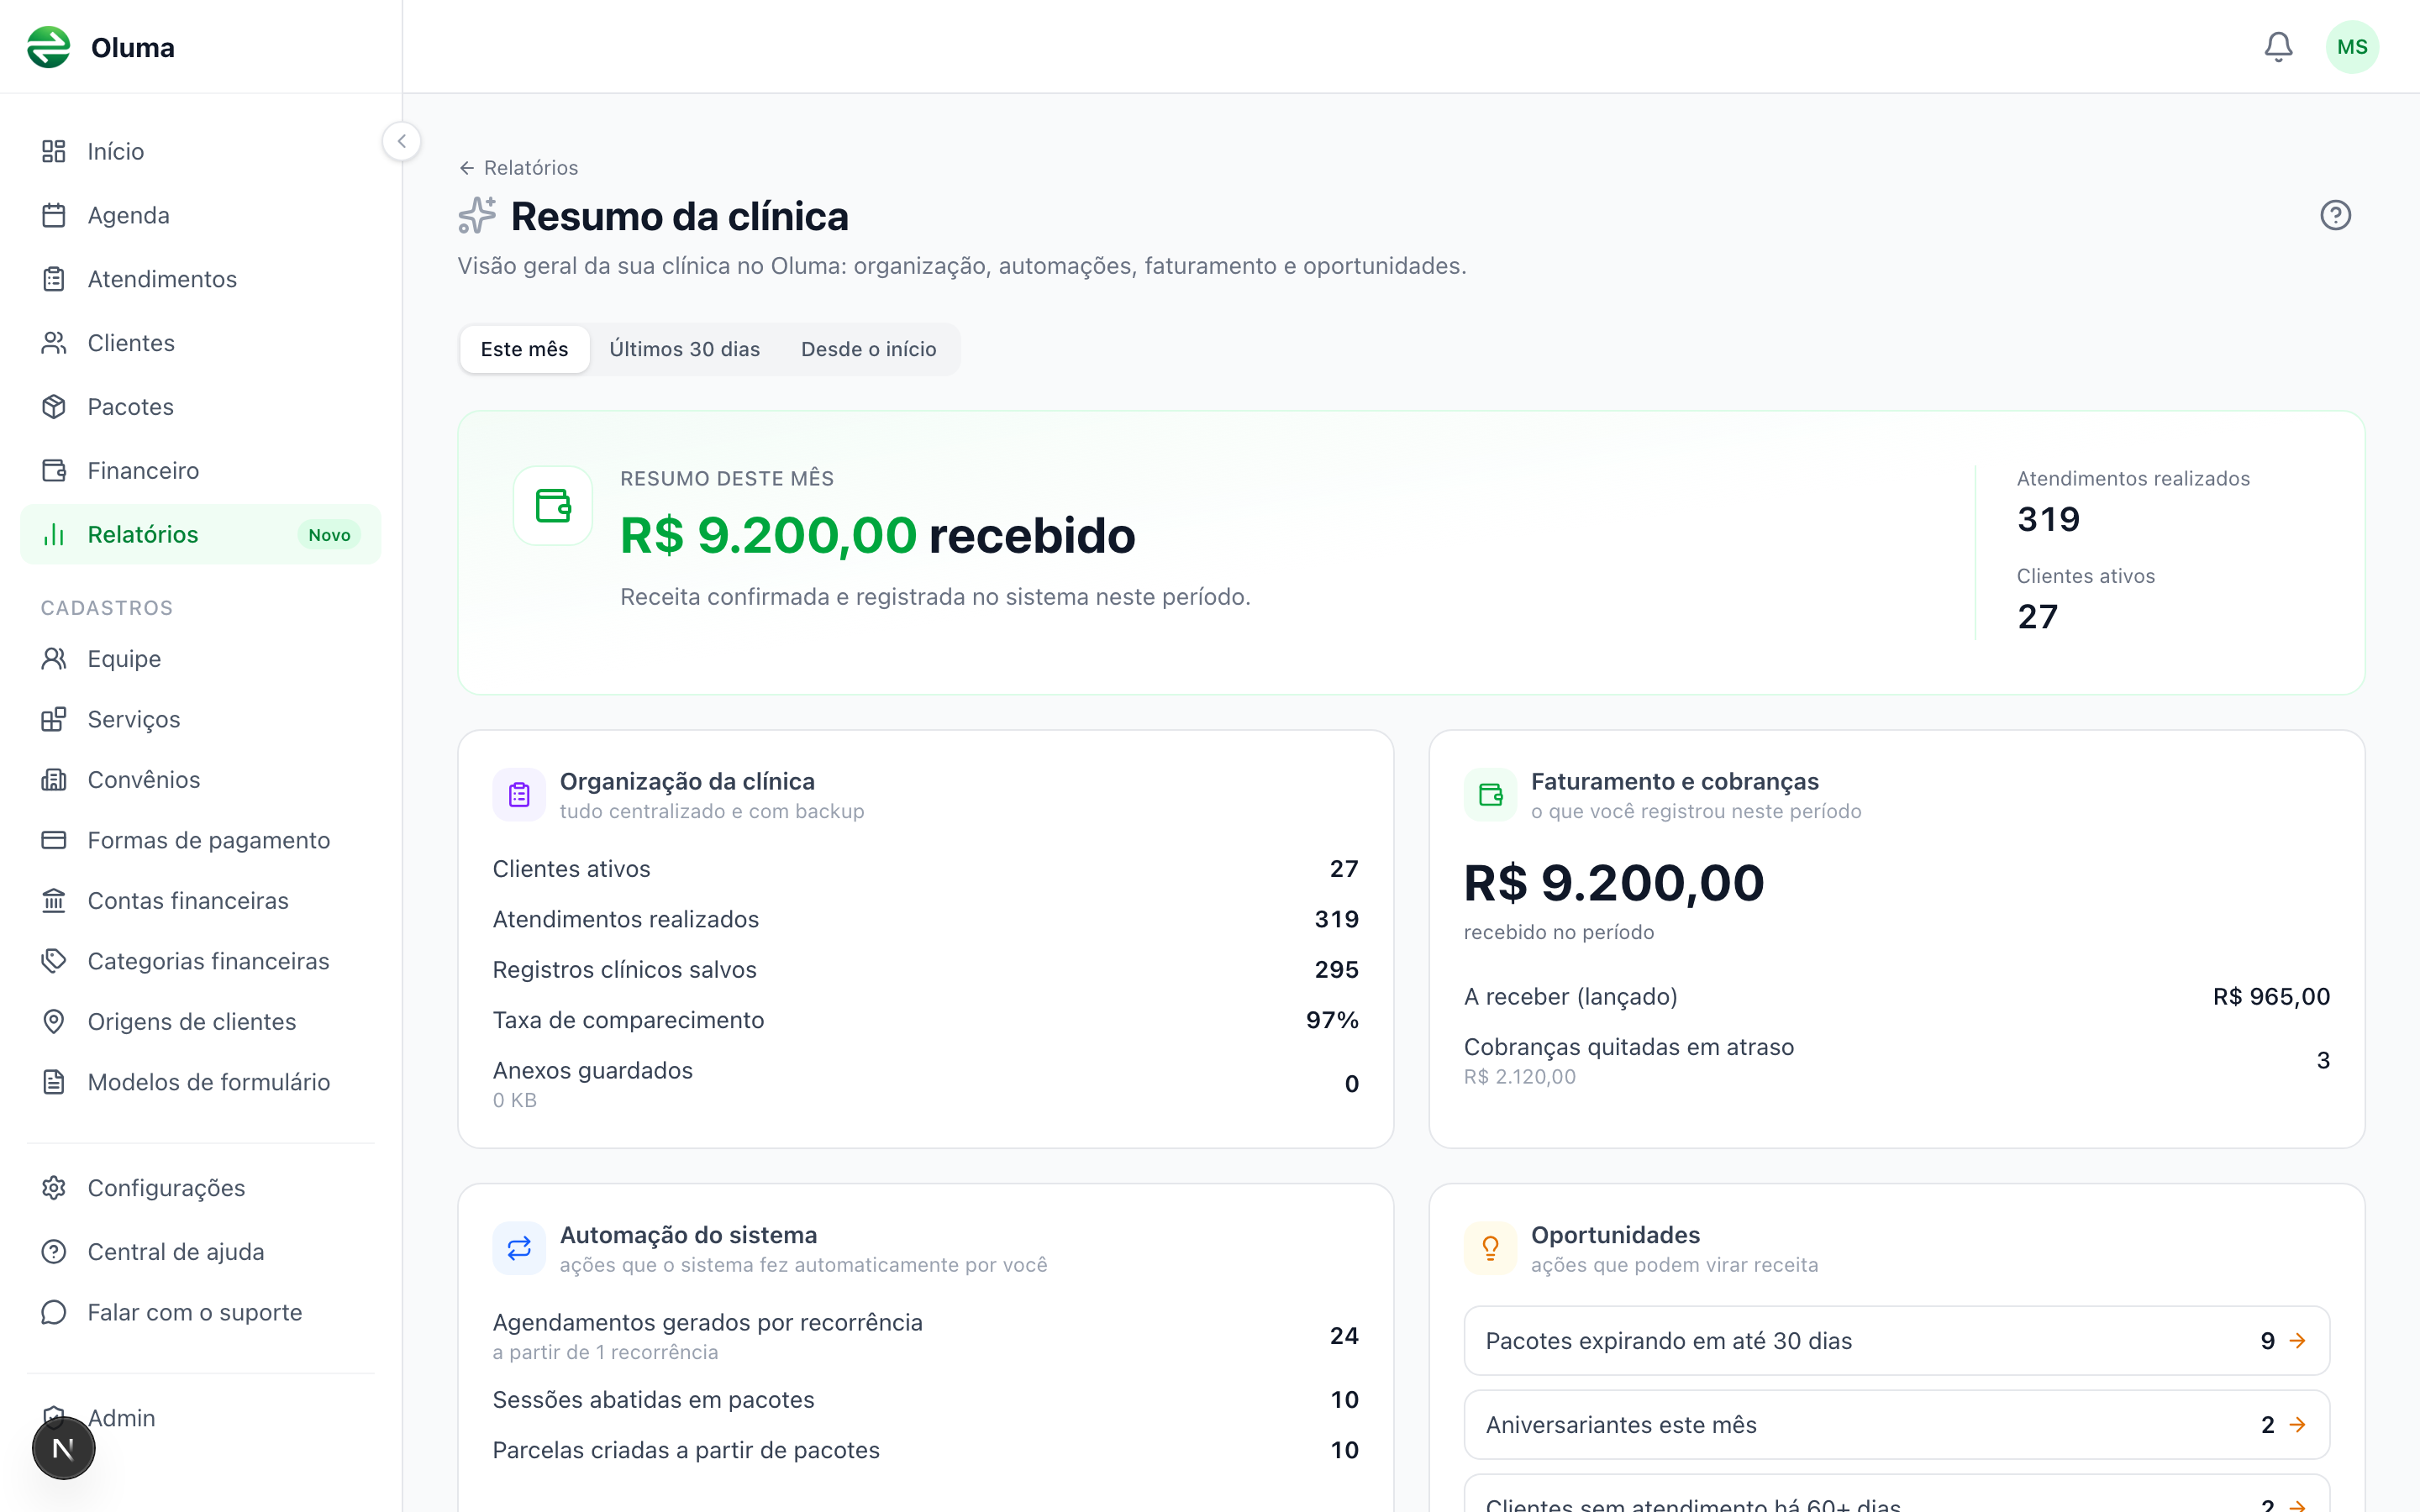Open Aniversariantes este mês opportunity
Viewport: 2420px width, 1512px height.
(x=1896, y=1425)
